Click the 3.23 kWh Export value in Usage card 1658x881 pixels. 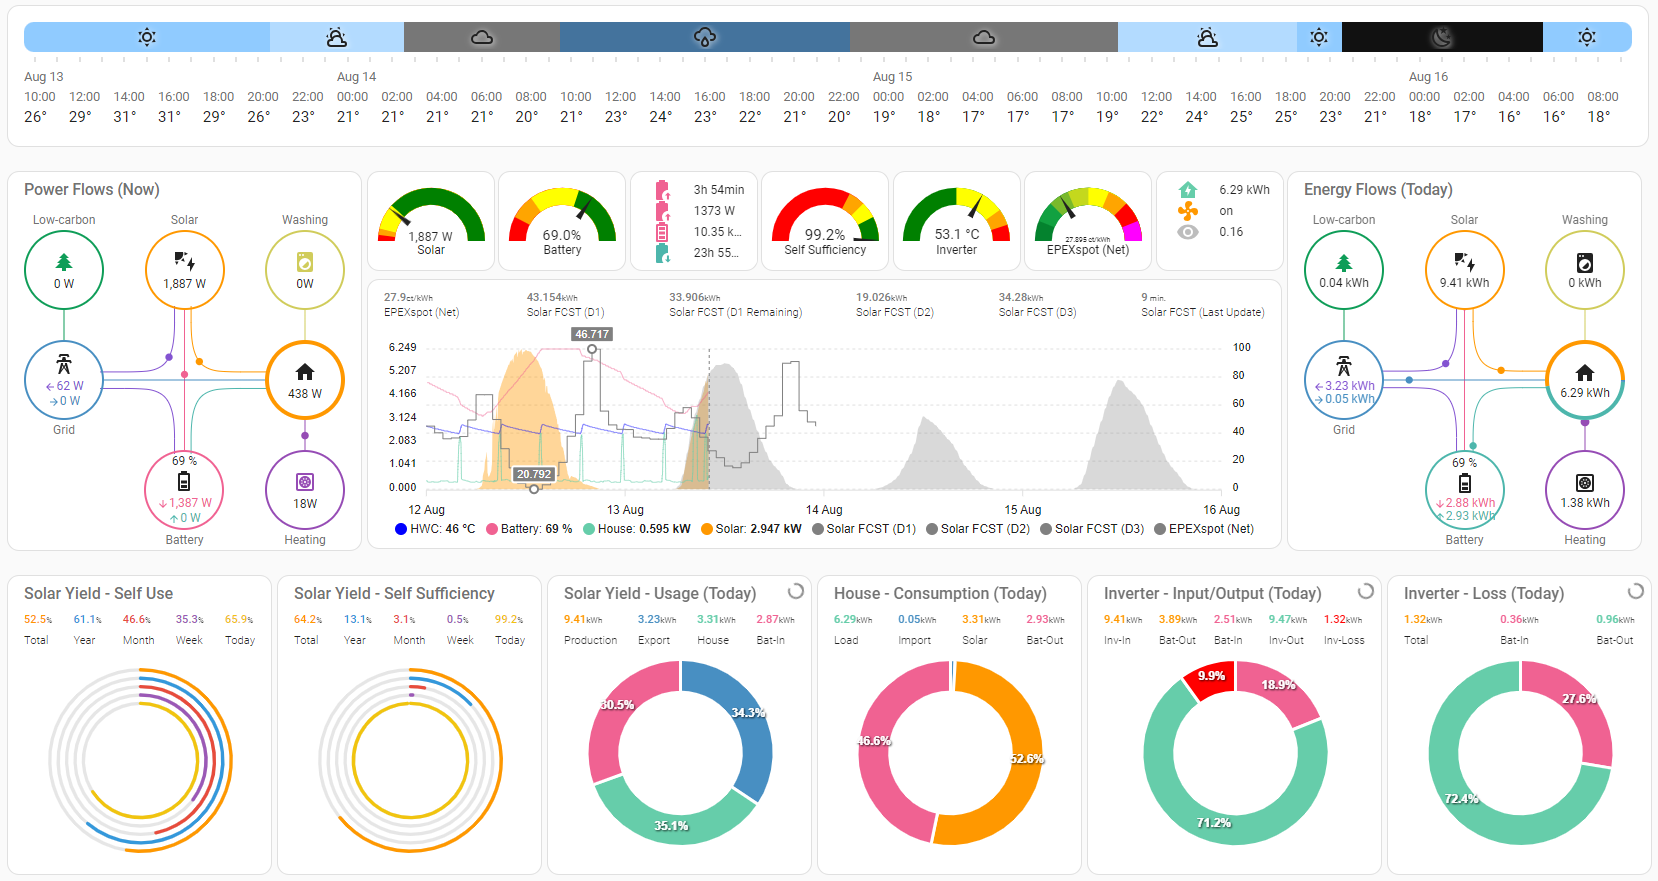click(x=656, y=619)
